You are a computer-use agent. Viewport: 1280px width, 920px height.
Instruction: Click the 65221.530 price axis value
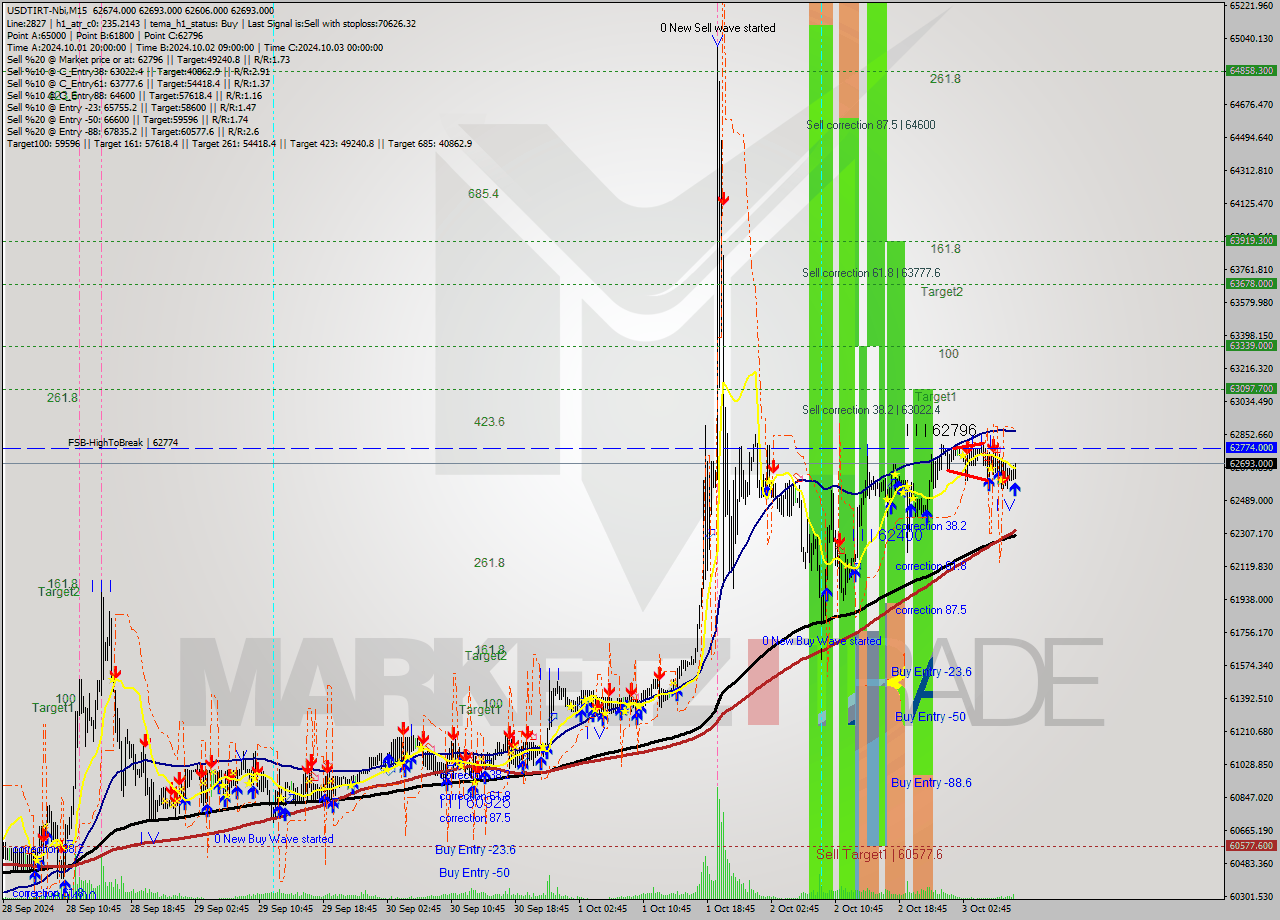point(1250,6)
